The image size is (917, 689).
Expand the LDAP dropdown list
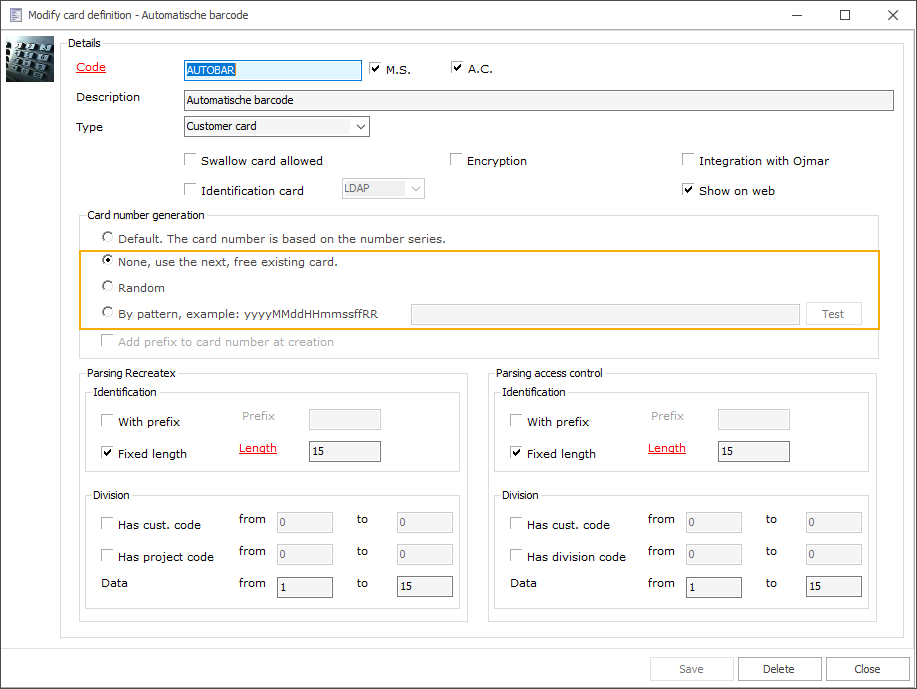[x=415, y=188]
